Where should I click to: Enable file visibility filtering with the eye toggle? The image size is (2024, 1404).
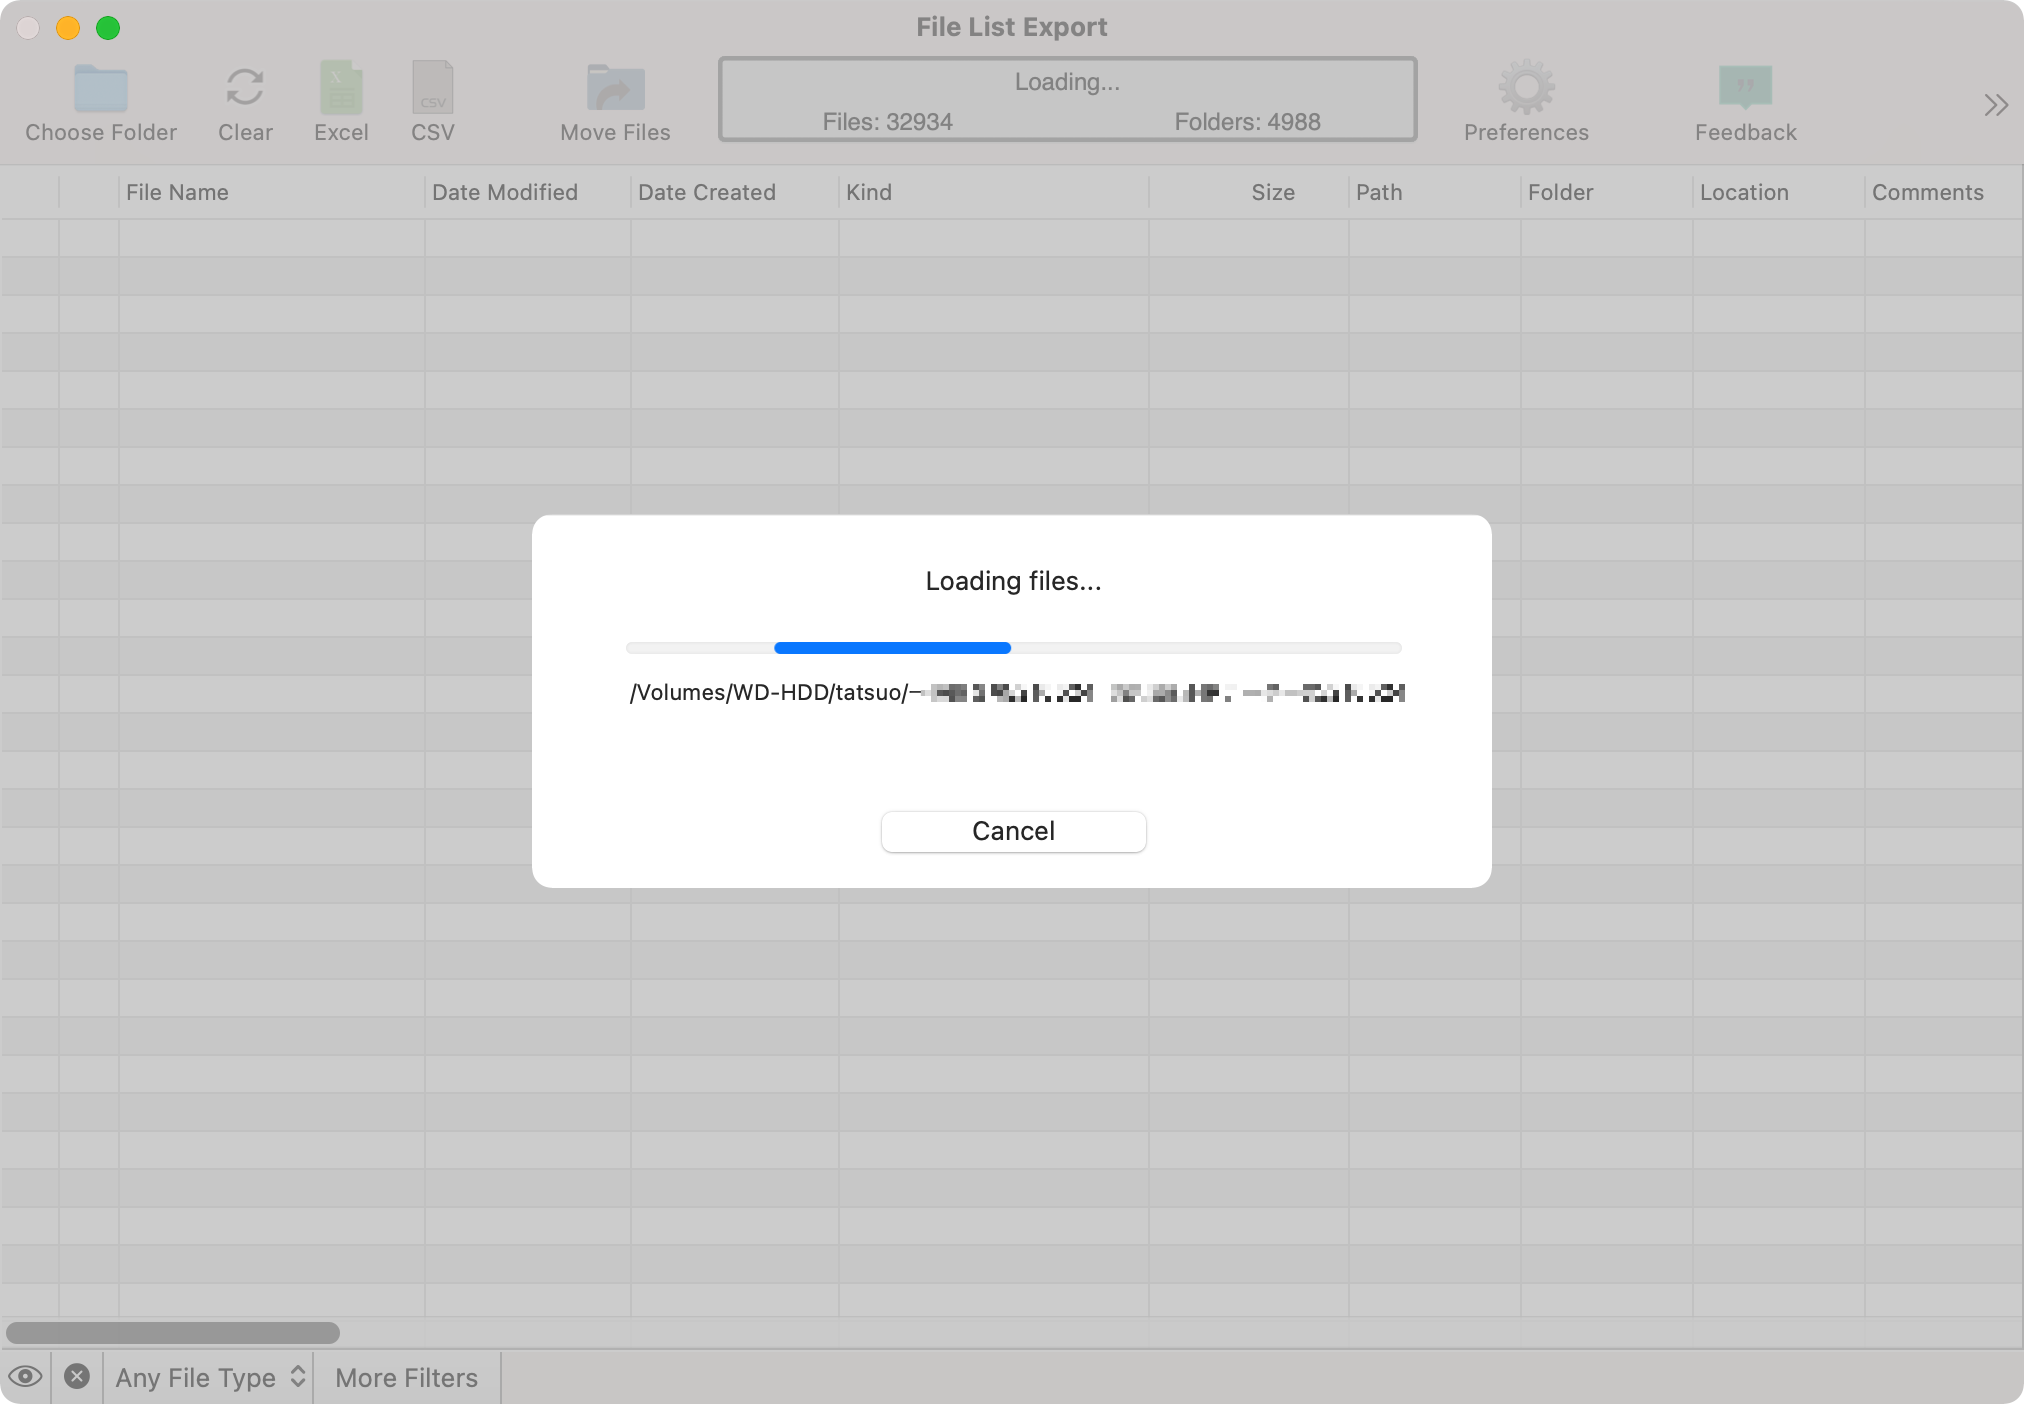[26, 1377]
